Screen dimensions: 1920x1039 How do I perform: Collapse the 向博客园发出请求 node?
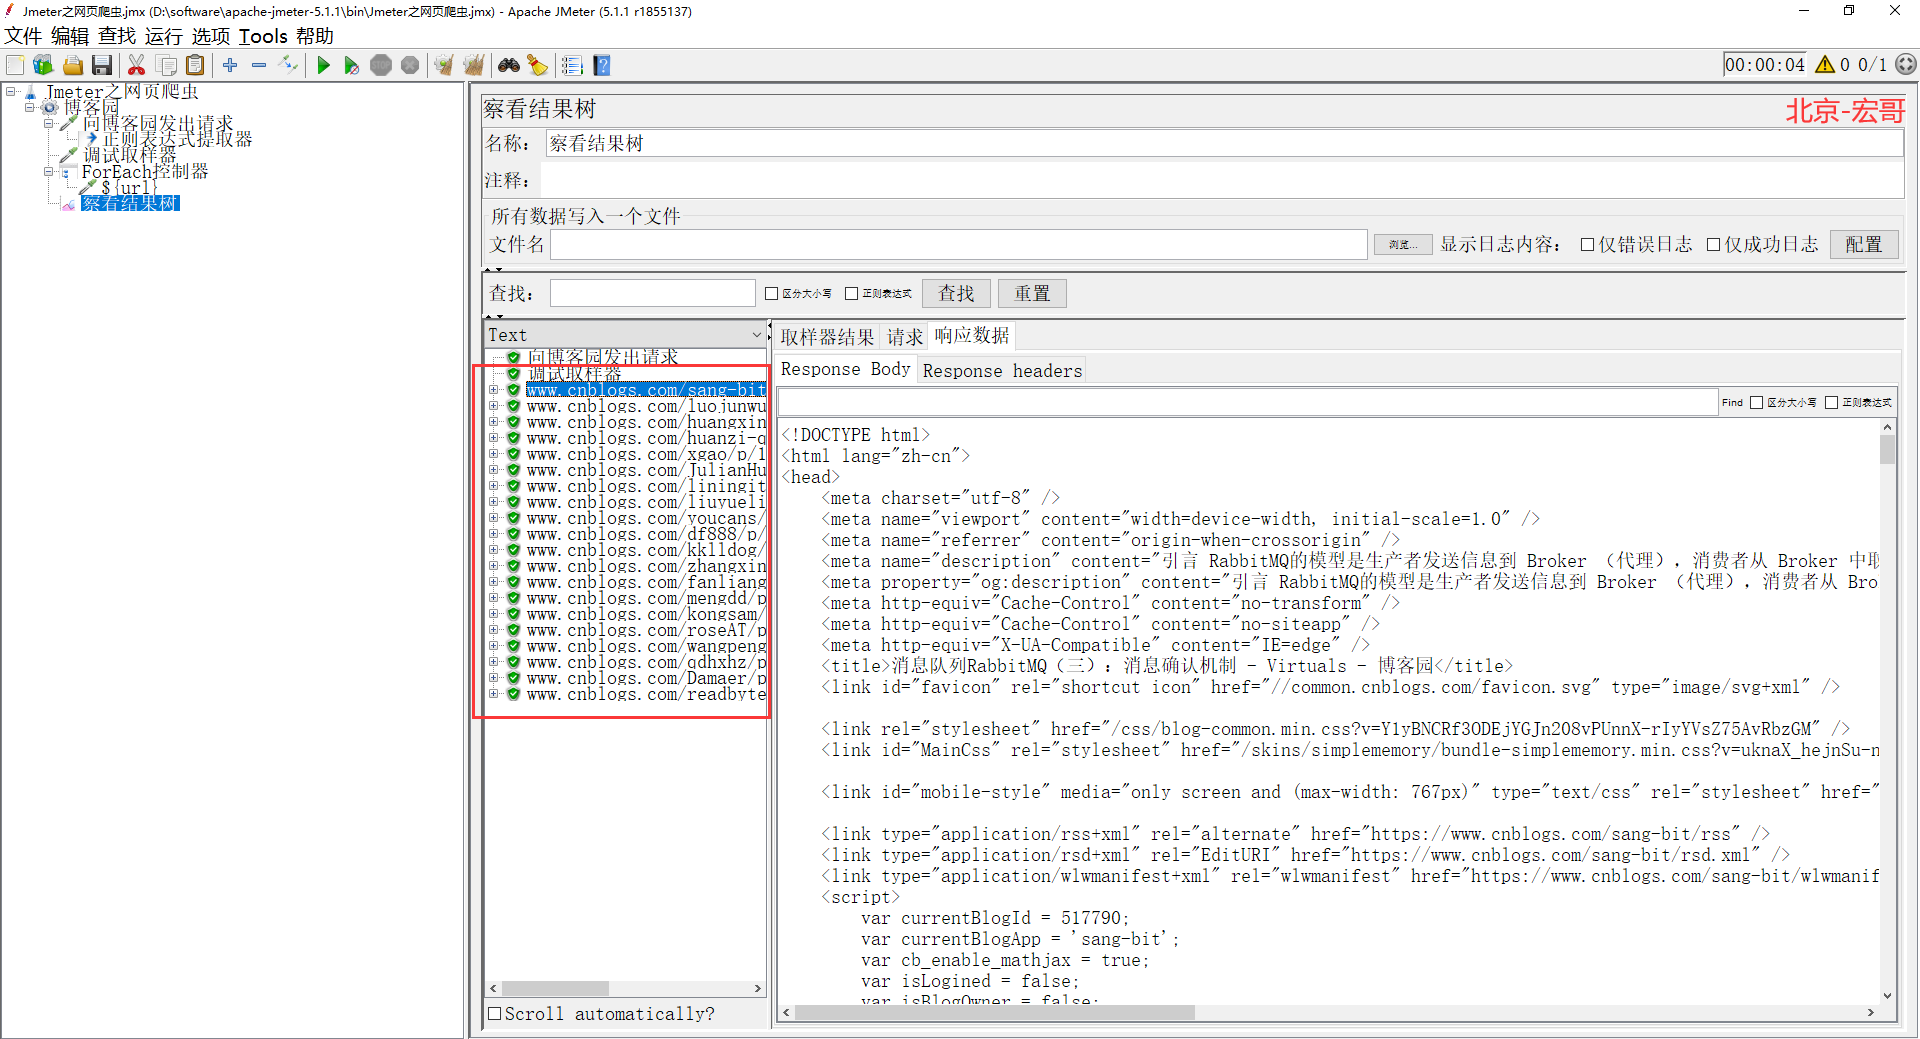[48, 123]
